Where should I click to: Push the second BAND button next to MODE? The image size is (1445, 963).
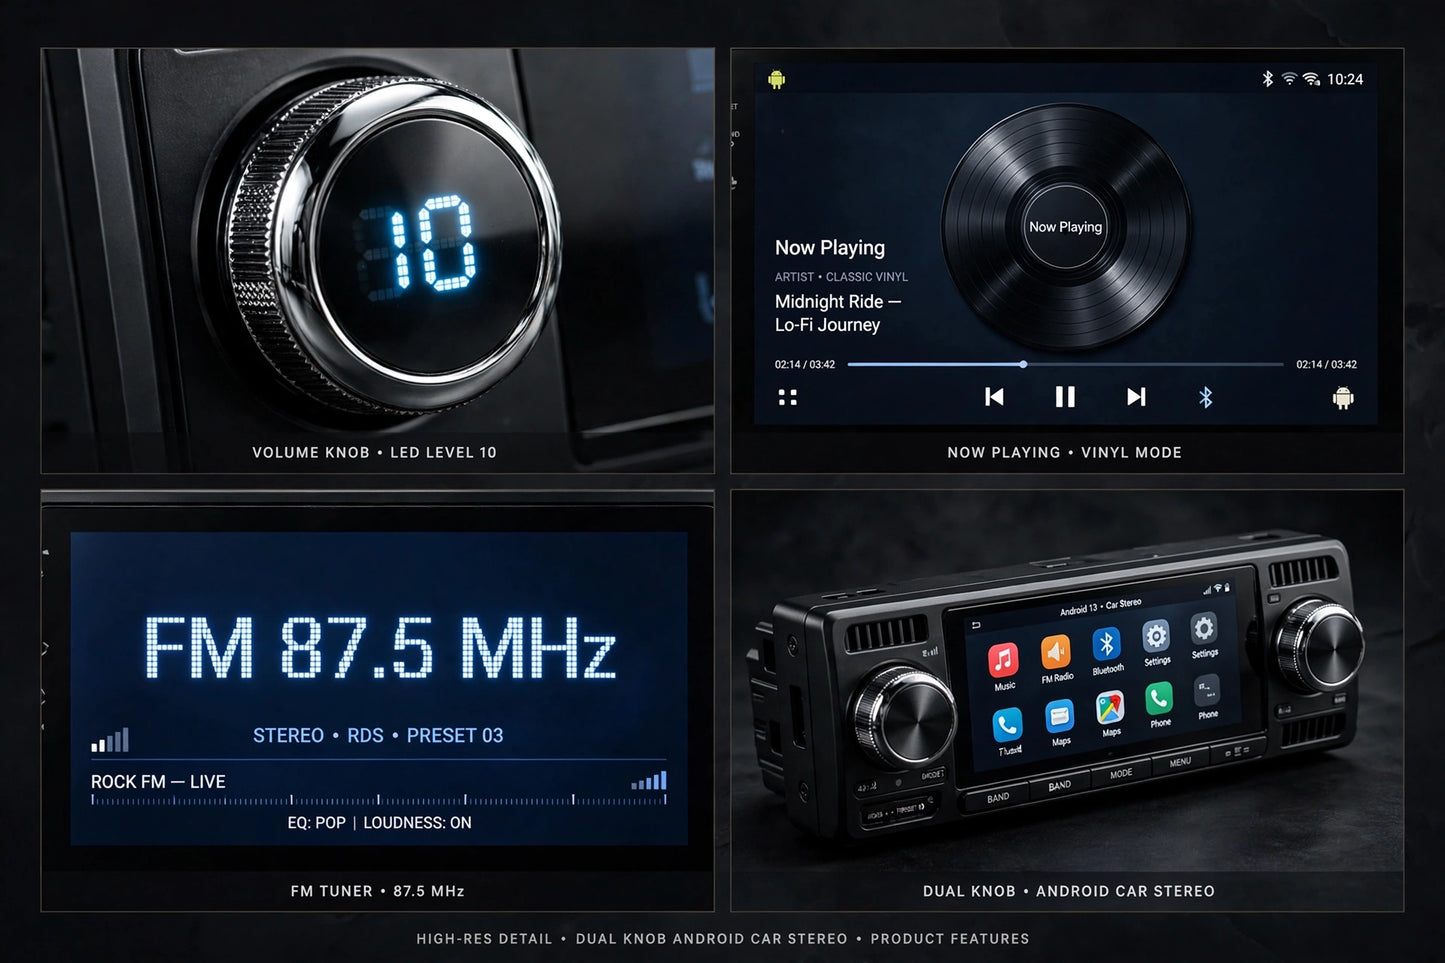click(1060, 786)
